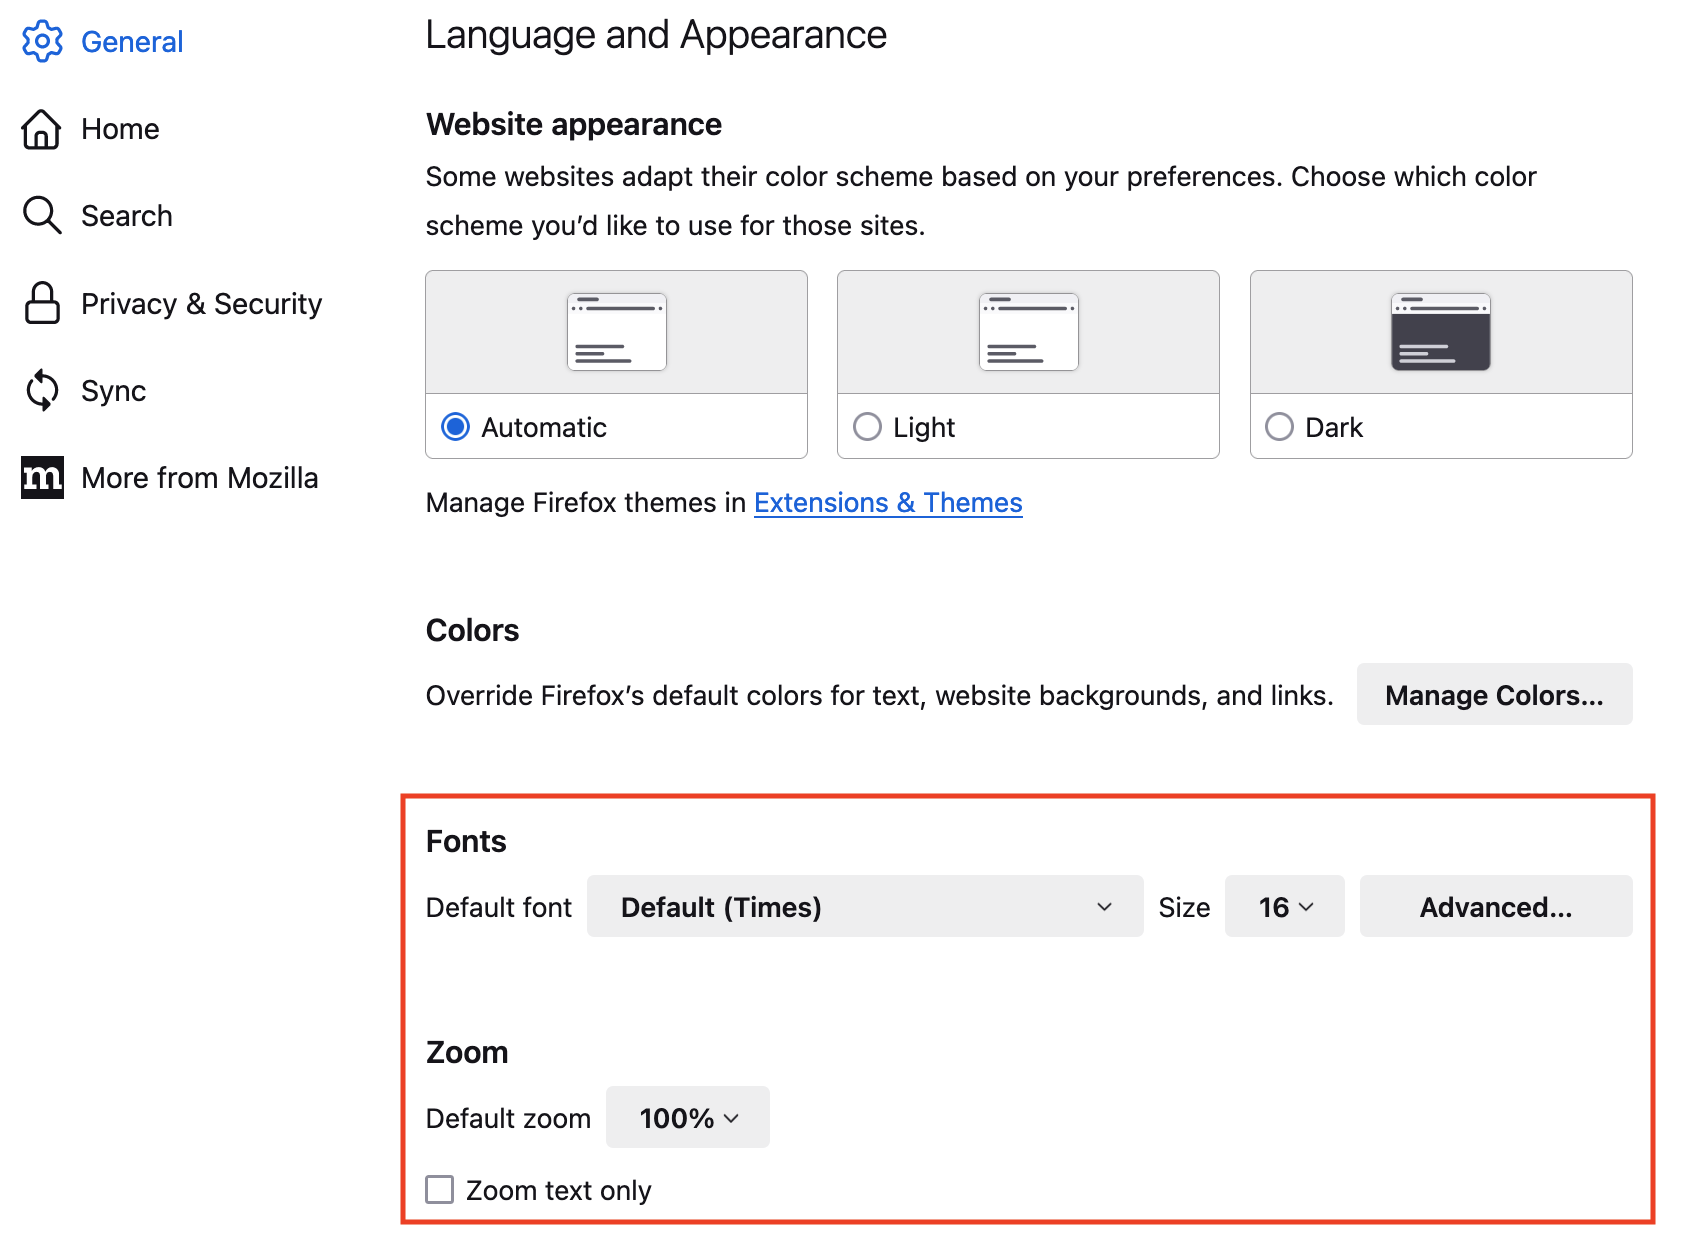Image resolution: width=1694 pixels, height=1244 pixels.
Task: Click the Fonts section heading
Action: pos(466,841)
